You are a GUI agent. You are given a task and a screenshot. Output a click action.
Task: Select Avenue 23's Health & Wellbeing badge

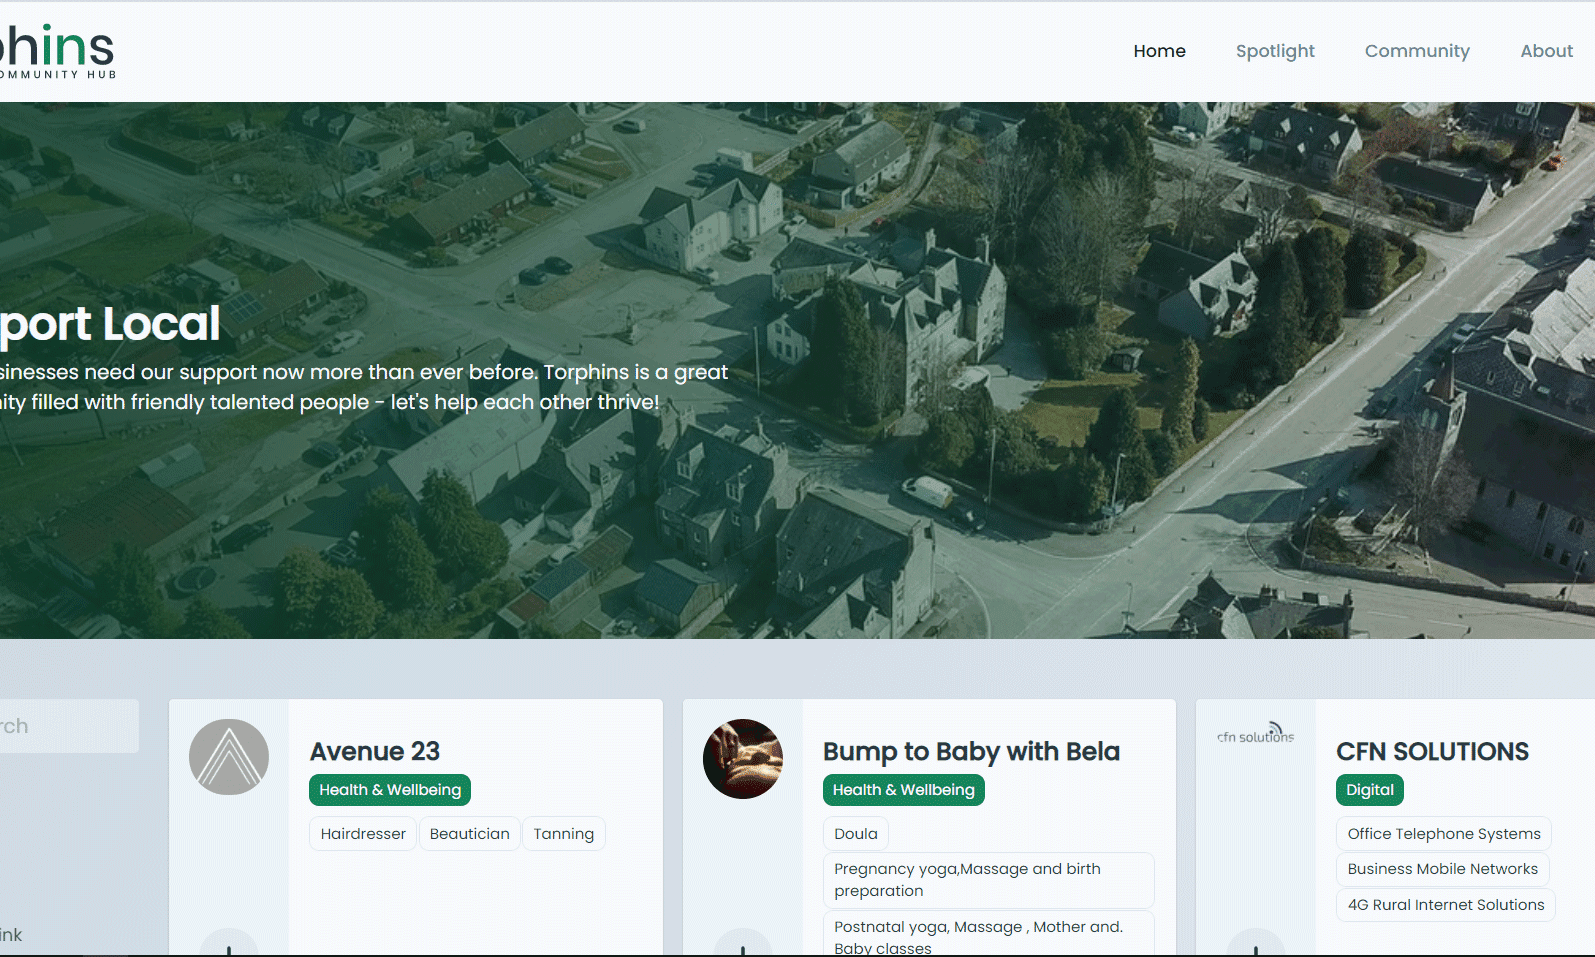click(x=390, y=790)
